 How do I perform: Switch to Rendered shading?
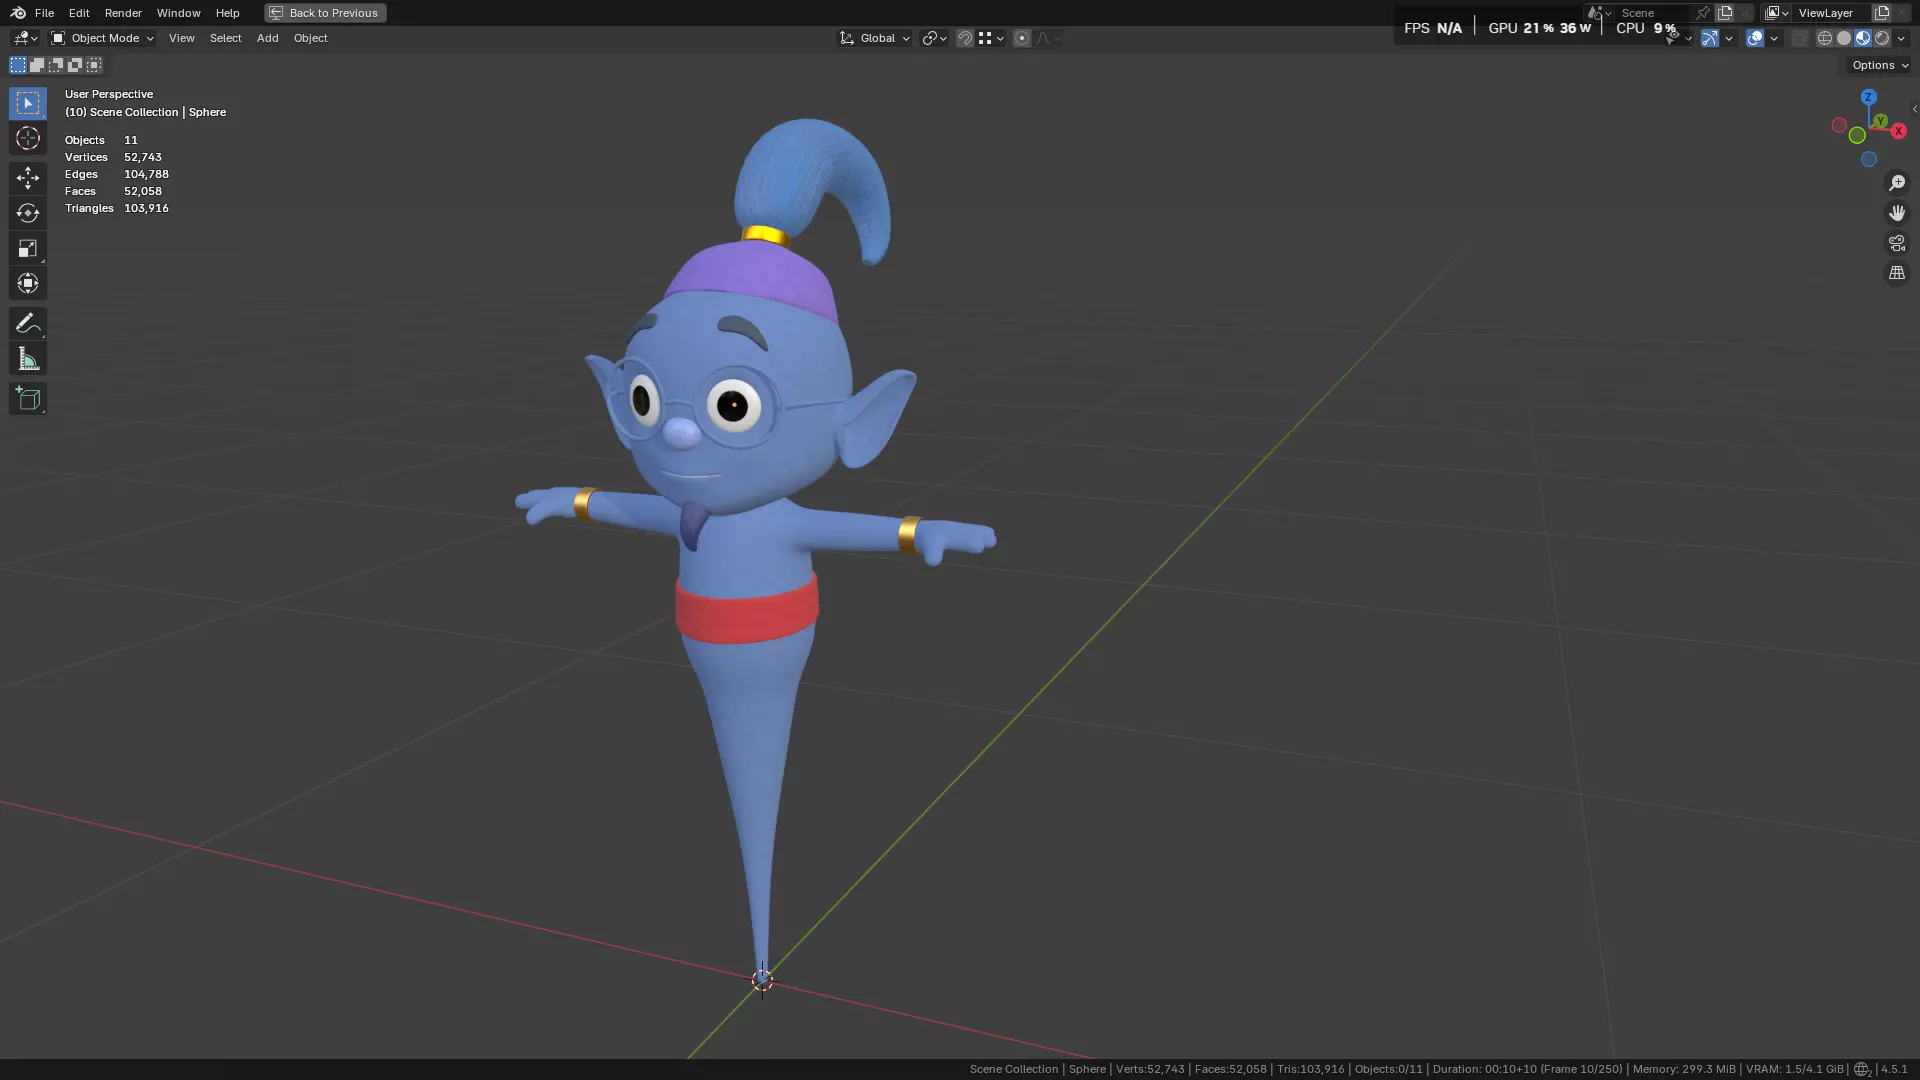click(1881, 38)
